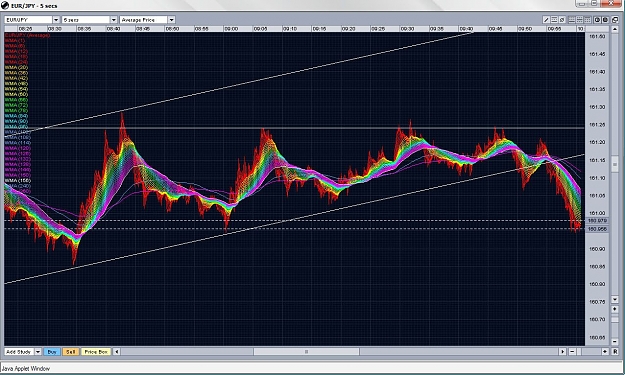Click the WMA (12) legend entry

pos(16,51)
